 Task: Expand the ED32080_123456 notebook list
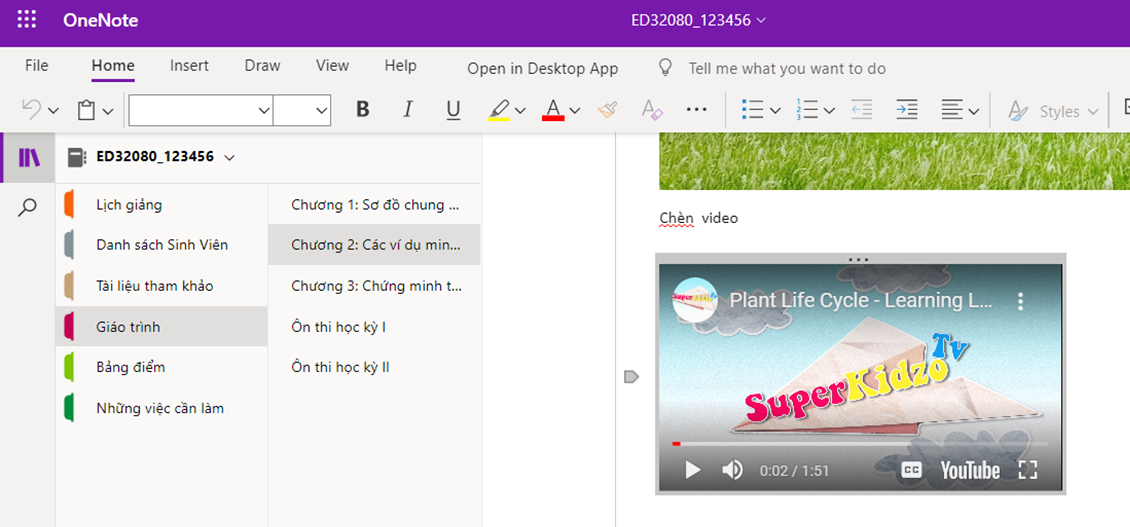click(x=229, y=158)
